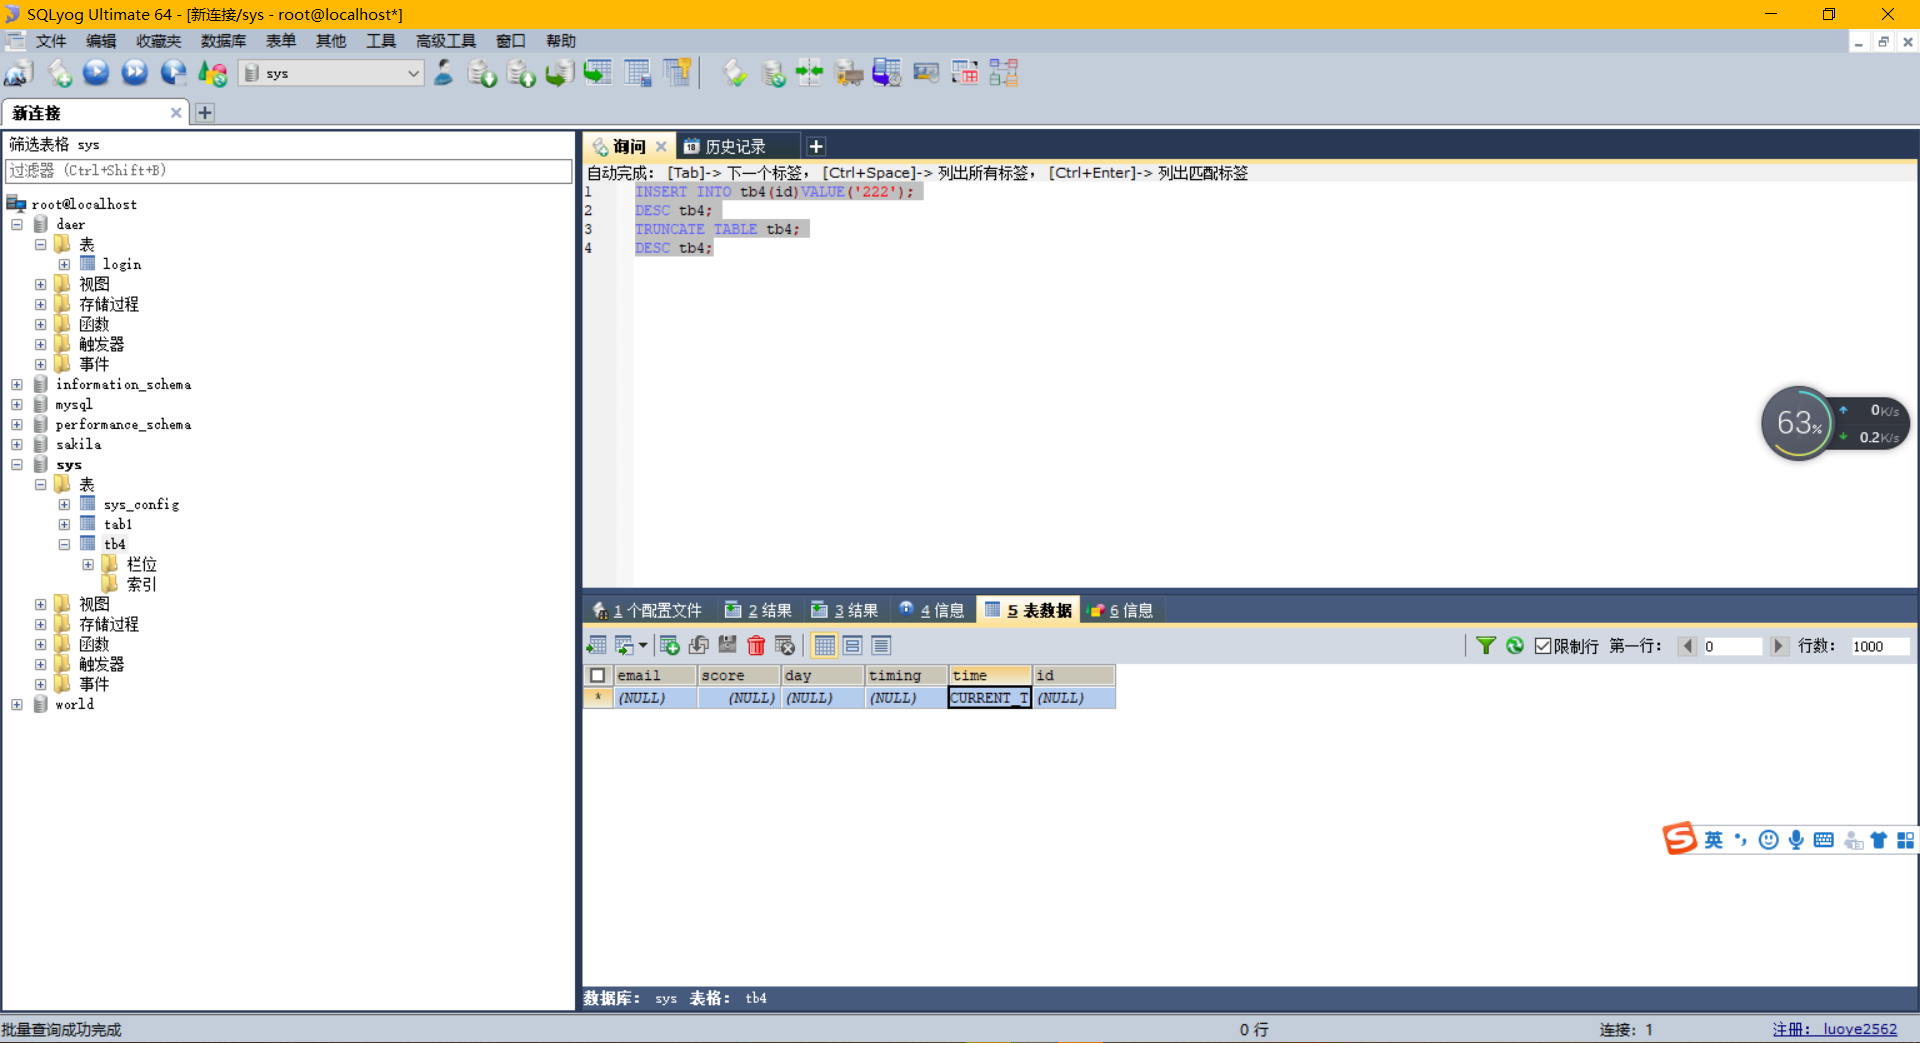Screen dimensions: 1920x1043
Task: Expand the world database node
Action: (x=17, y=704)
